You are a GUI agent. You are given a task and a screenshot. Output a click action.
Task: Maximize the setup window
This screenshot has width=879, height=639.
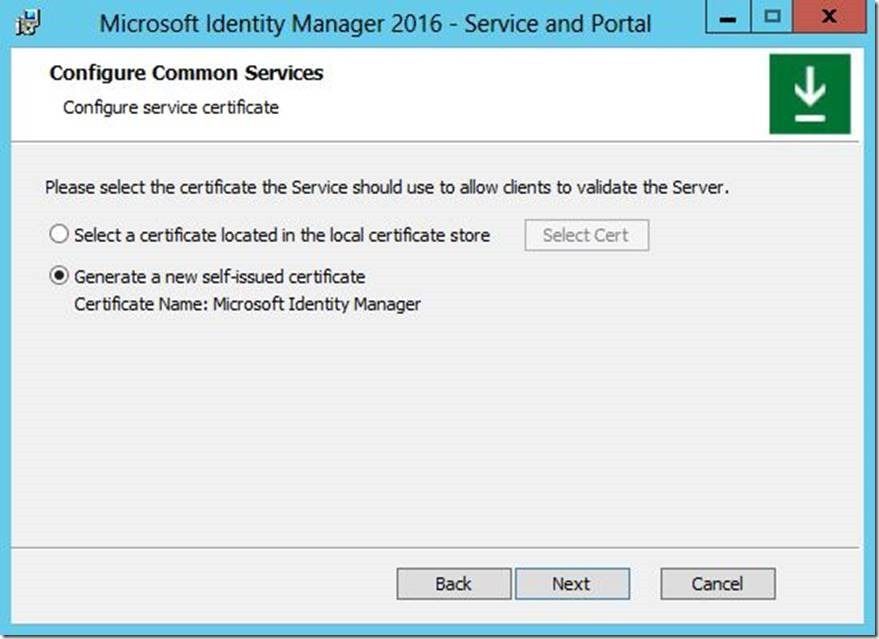point(772,17)
